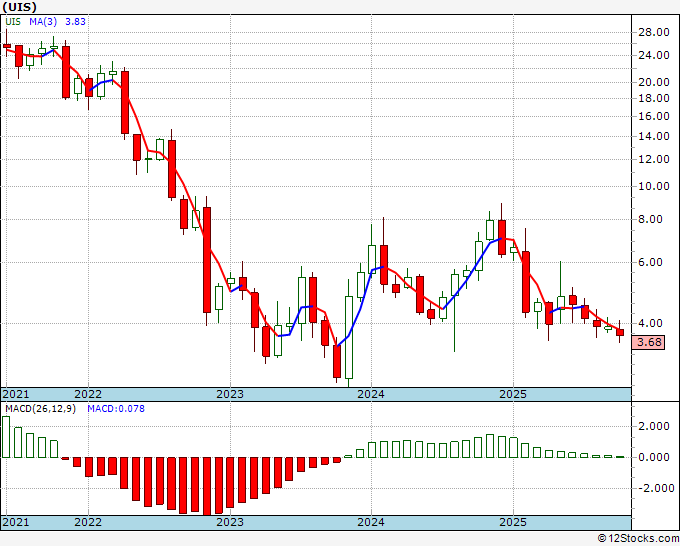
Task: Click the 8.00 price axis label
Action: 650,219
